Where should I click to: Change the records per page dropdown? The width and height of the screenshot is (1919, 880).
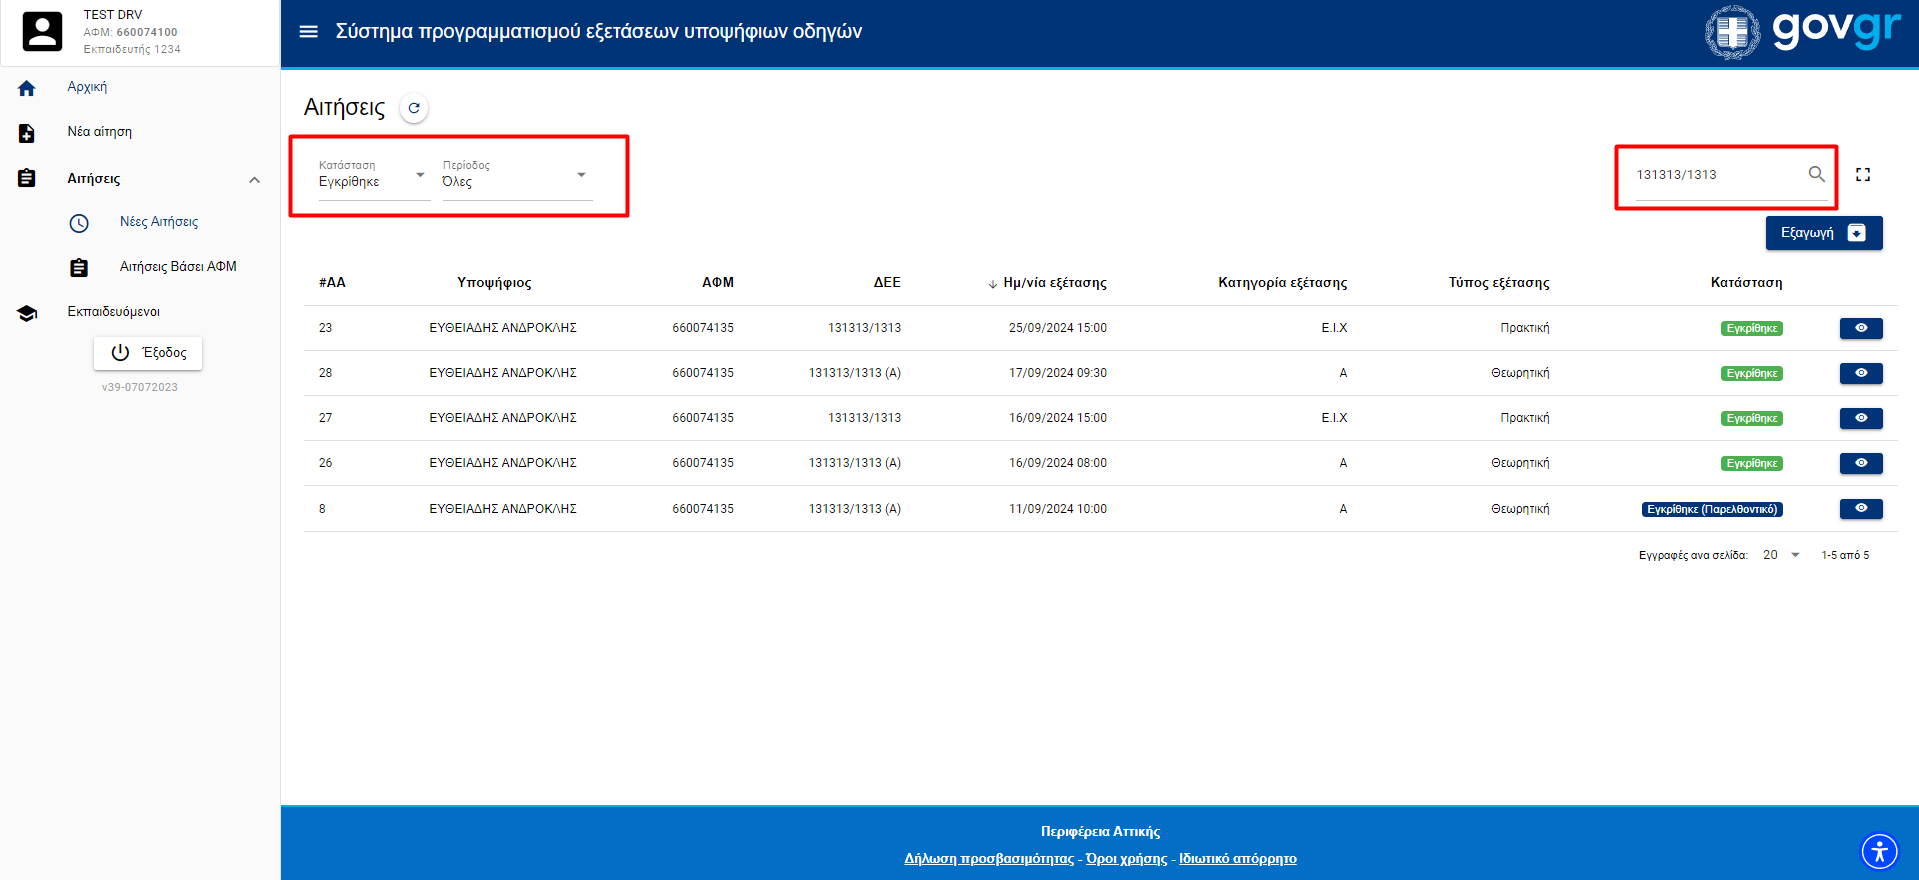click(1781, 555)
